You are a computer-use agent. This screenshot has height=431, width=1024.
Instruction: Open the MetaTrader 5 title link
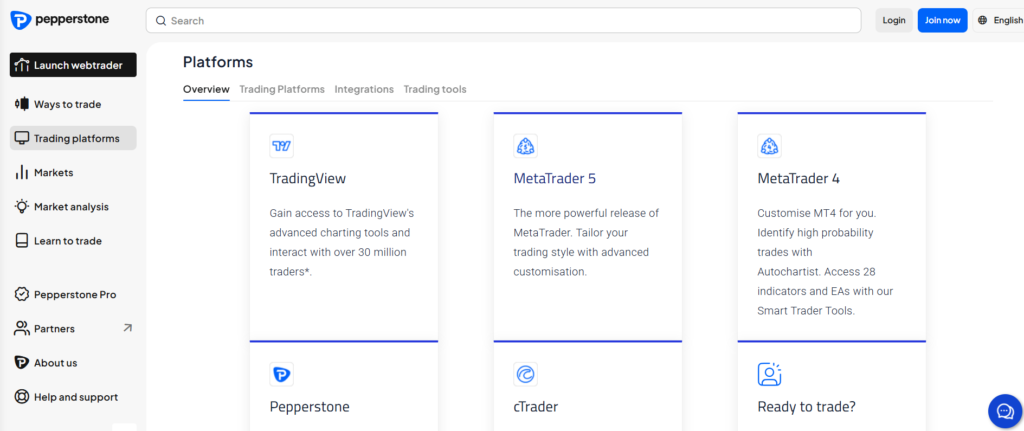[555, 178]
